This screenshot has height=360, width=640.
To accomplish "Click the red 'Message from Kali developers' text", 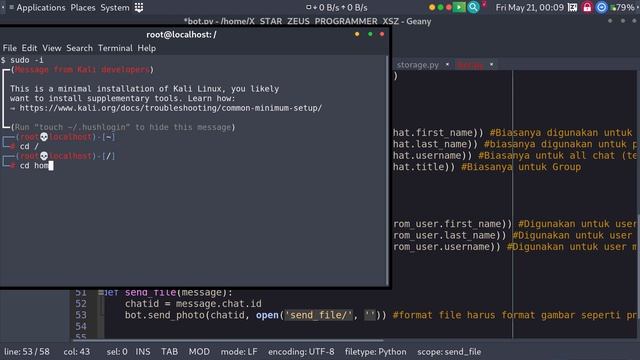I will tap(83, 70).
